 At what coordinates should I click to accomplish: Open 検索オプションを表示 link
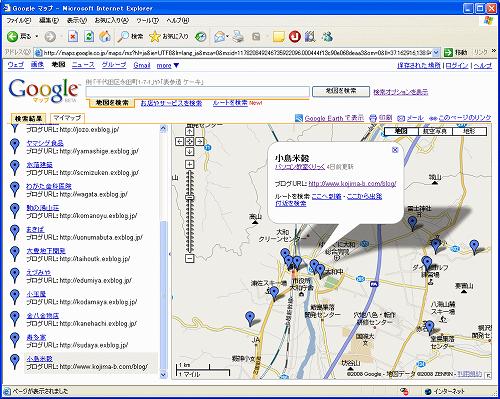click(x=400, y=92)
